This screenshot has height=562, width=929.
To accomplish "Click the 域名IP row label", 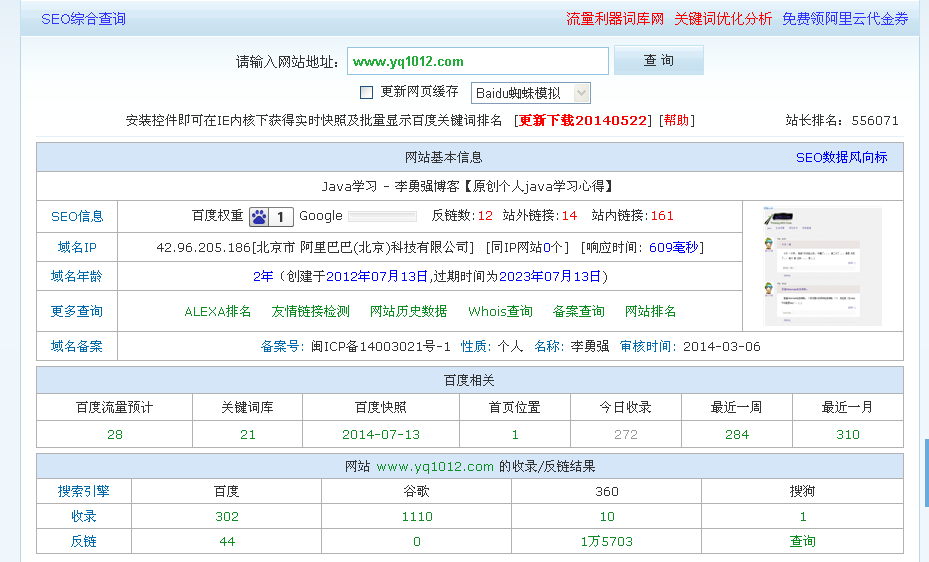I will click(x=77, y=247).
